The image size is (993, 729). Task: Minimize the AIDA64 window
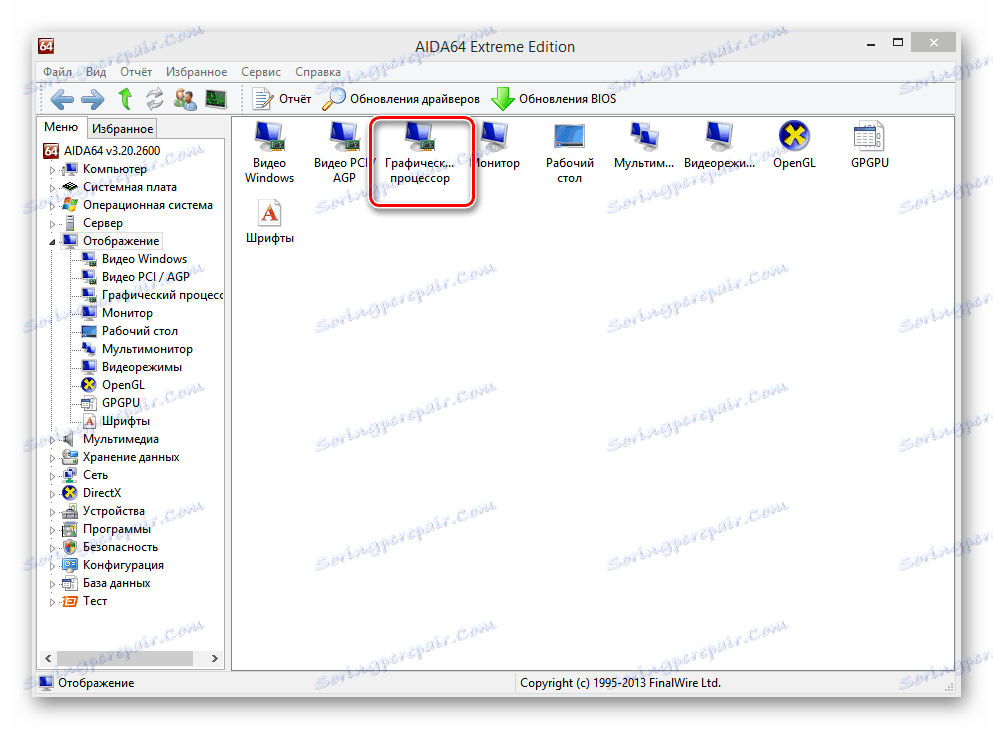[x=871, y=44]
